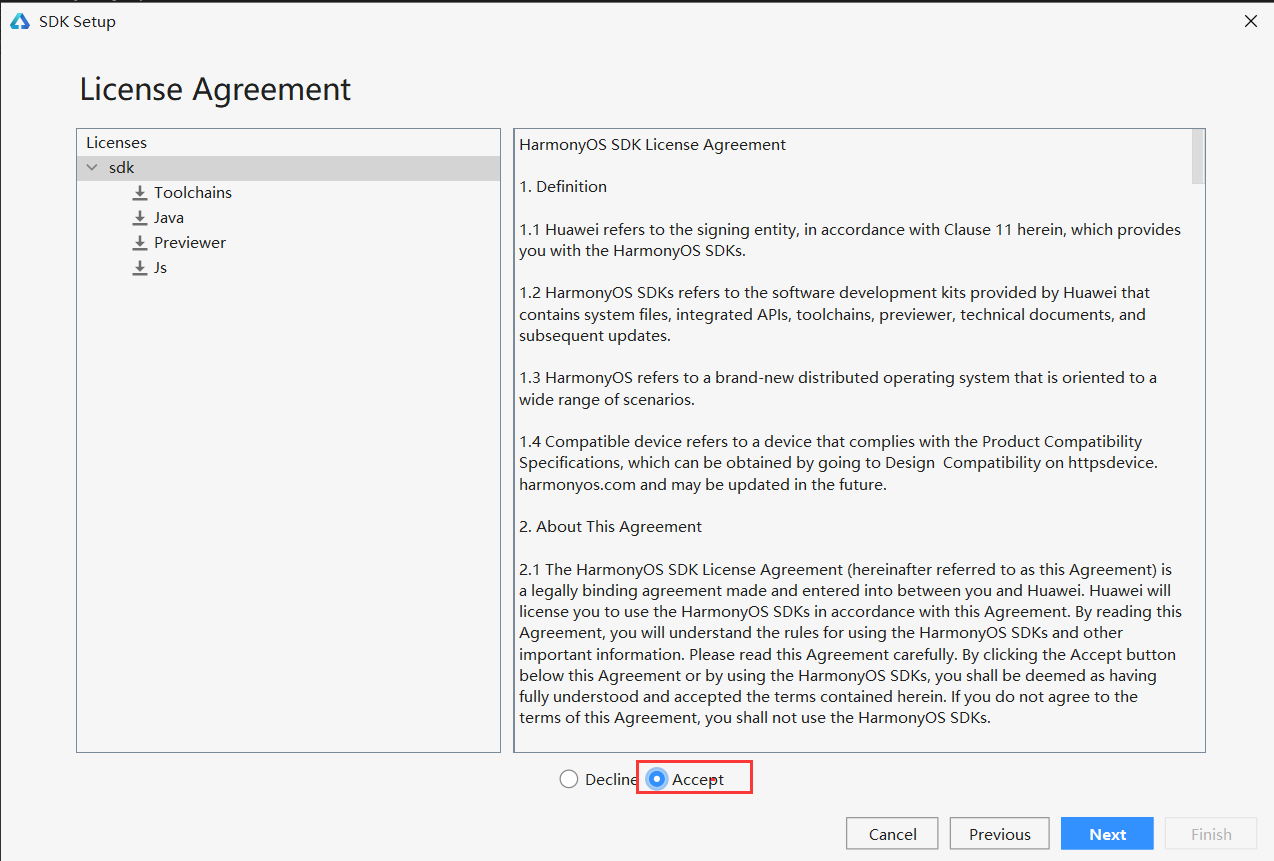Click the license text scrollbar thumb

[x=1198, y=157]
